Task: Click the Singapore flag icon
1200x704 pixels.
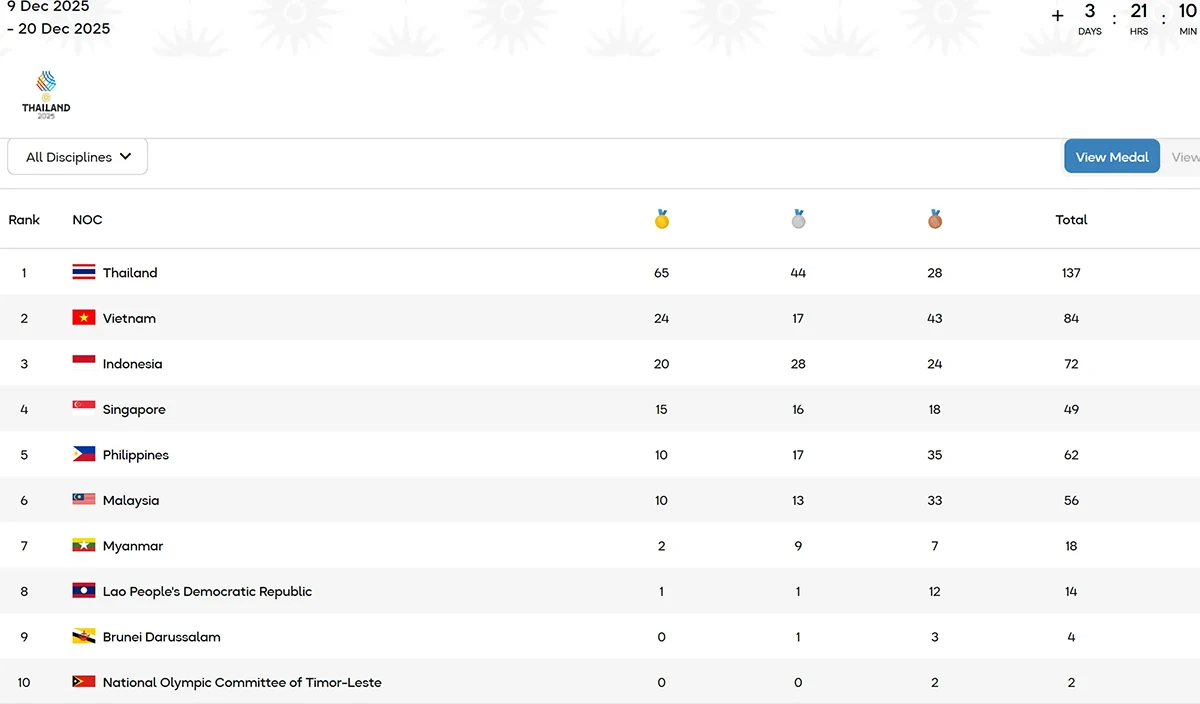Action: (x=84, y=409)
